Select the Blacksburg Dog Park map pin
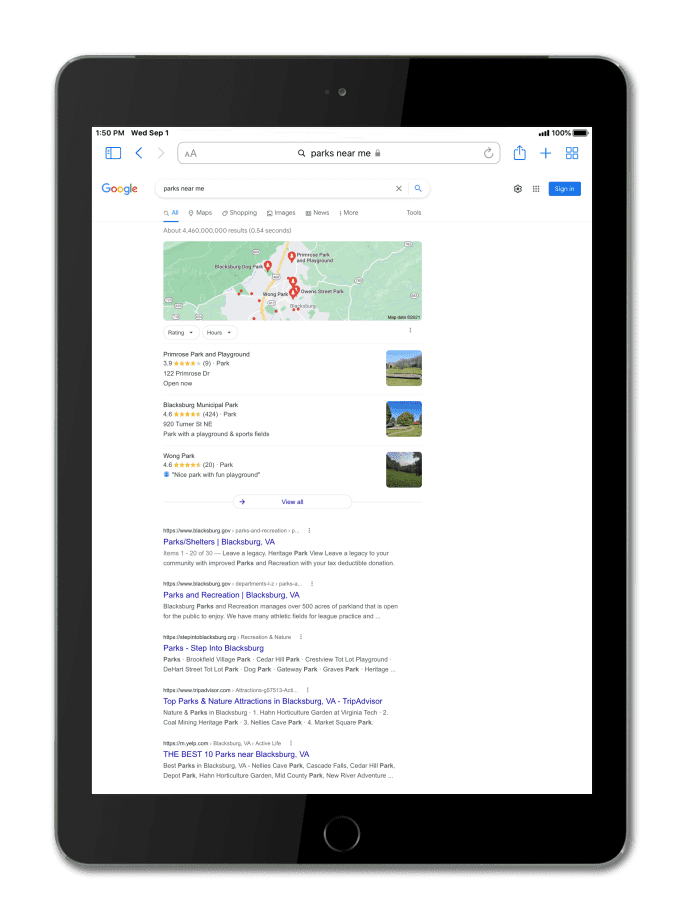684x921 pixels. (268, 266)
